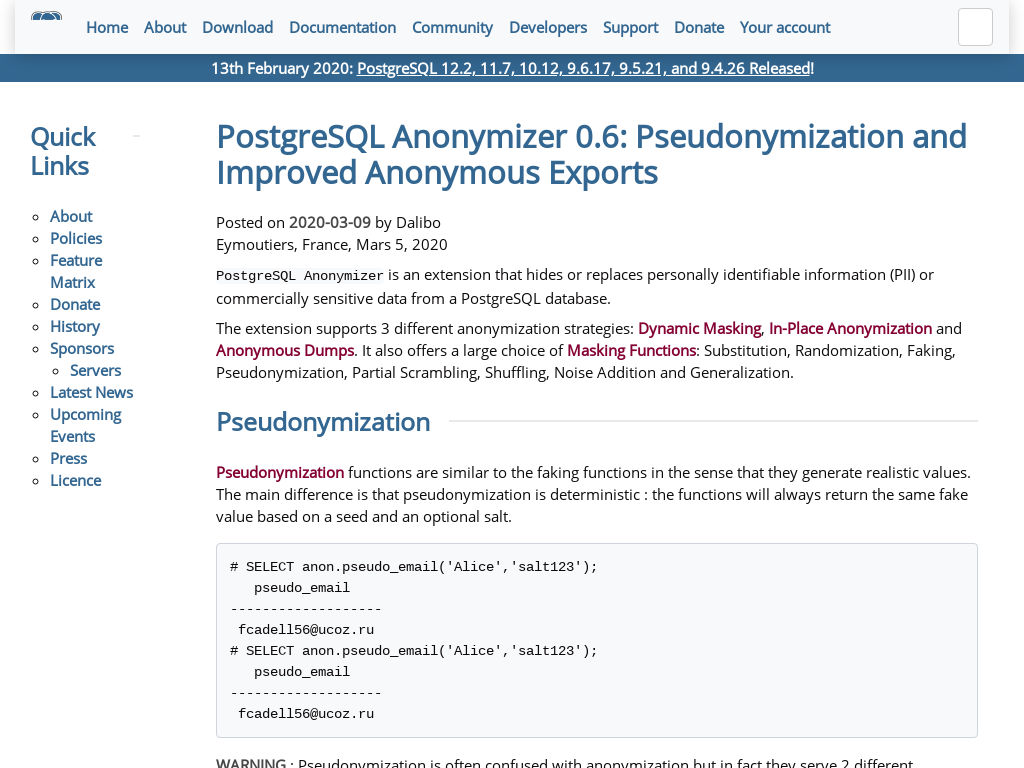Open Feature Matrix quick link
The image size is (1024, 768).
click(76, 271)
